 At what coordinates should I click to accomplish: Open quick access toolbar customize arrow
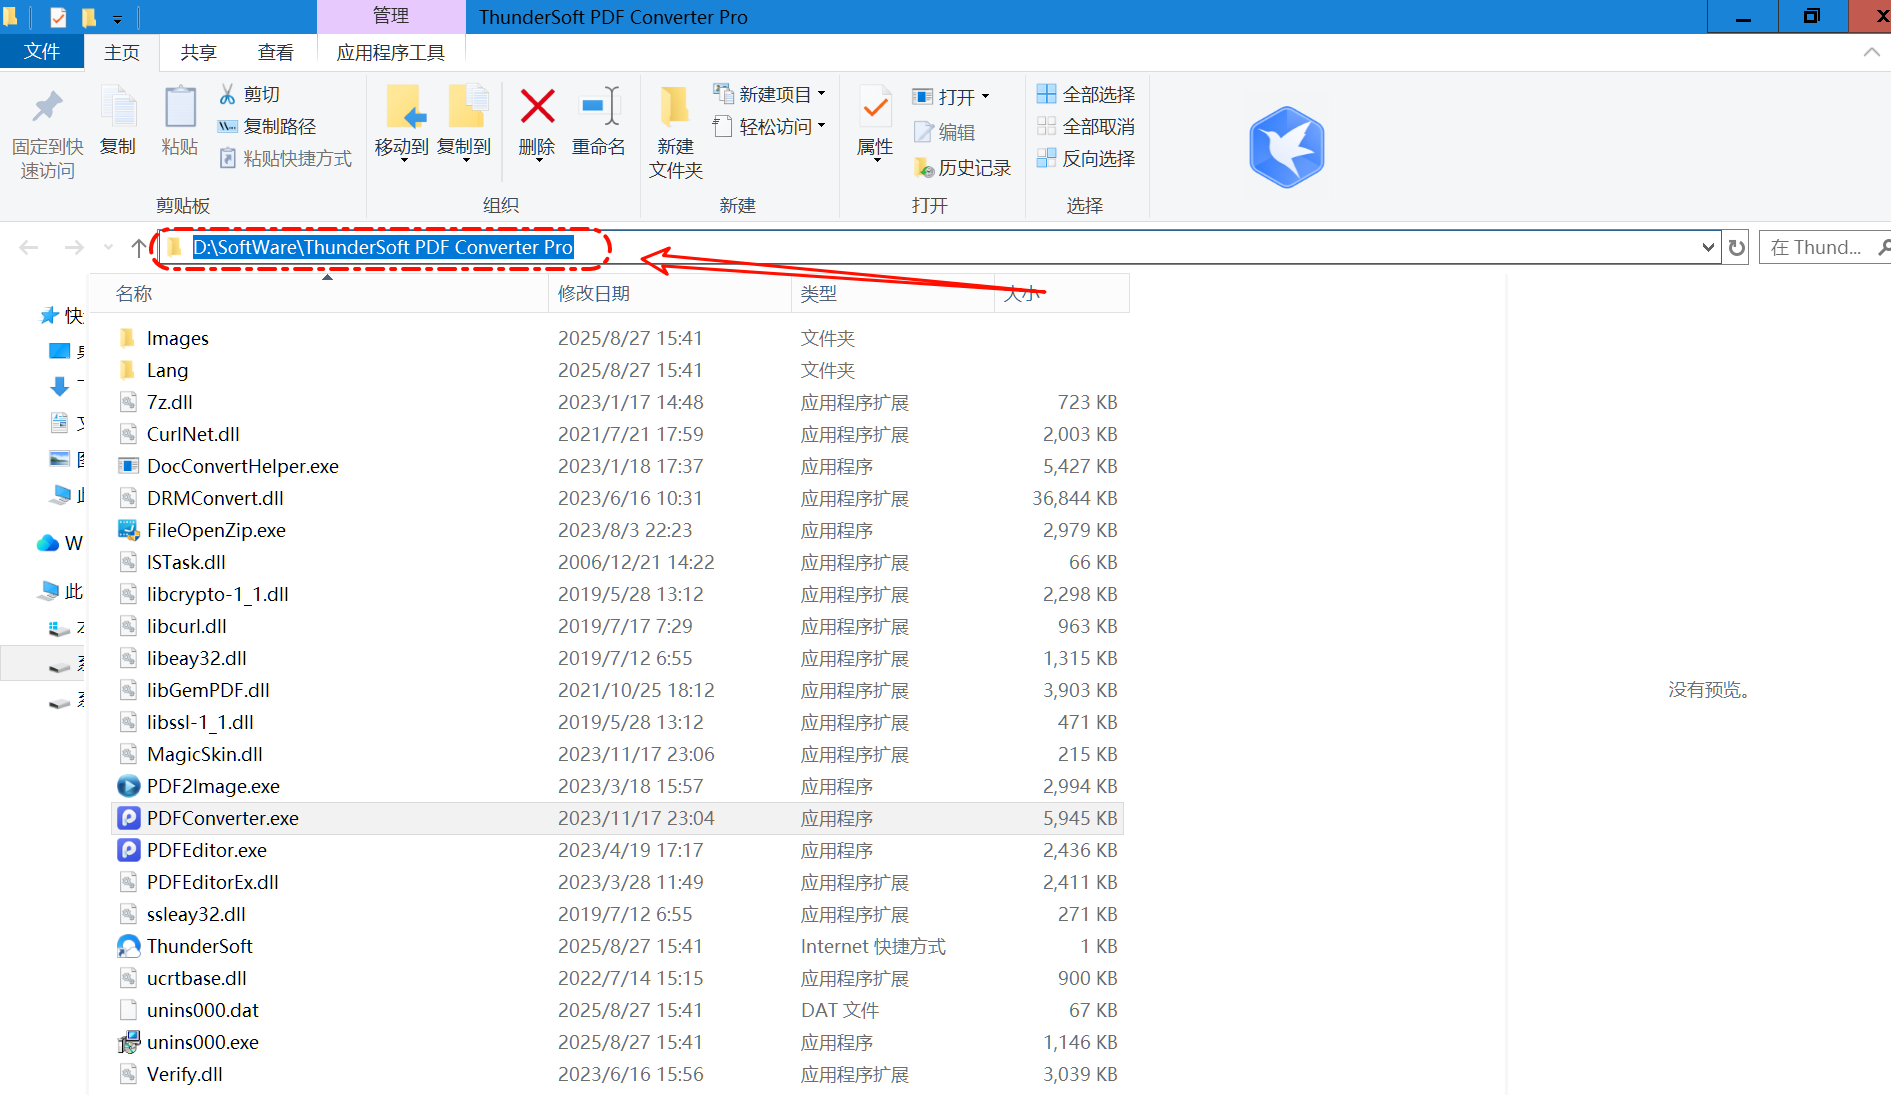[x=117, y=18]
